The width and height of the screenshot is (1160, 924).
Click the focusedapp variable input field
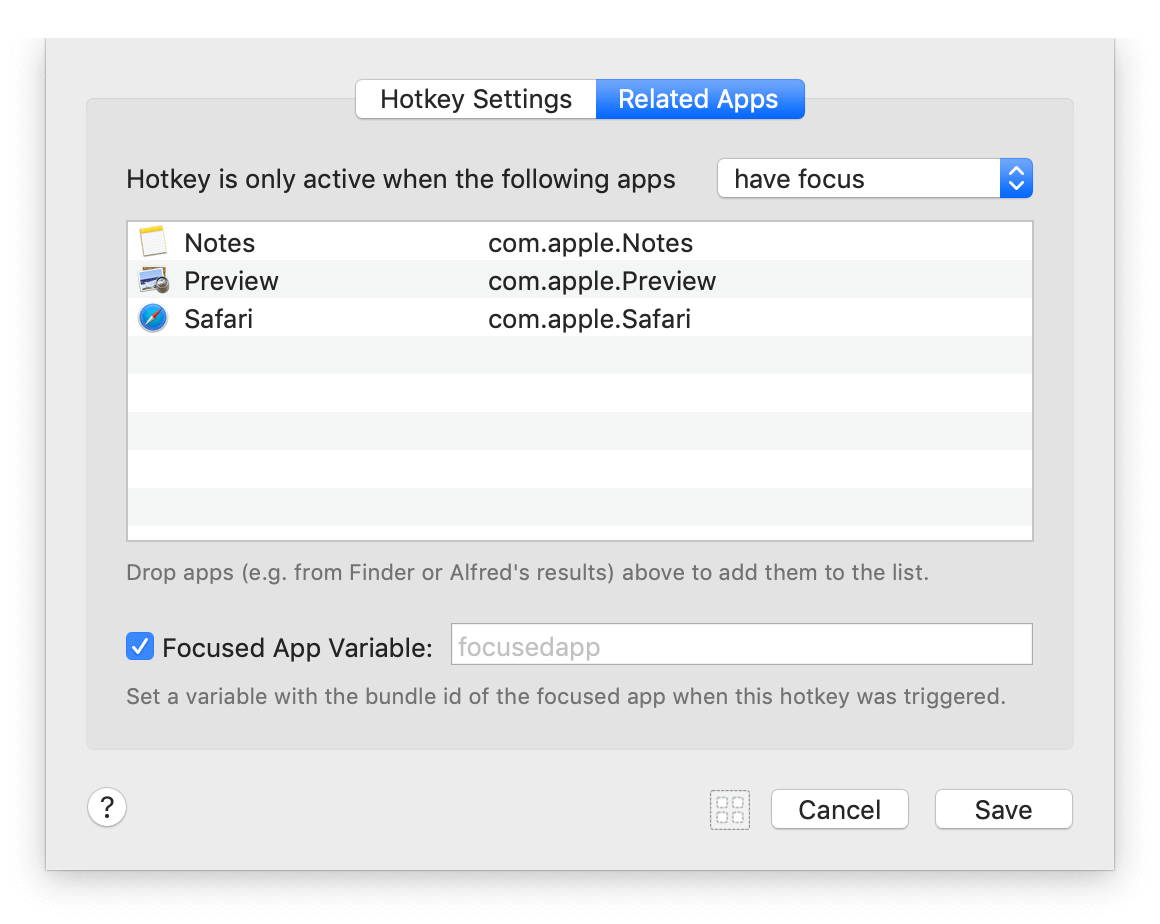pos(742,644)
